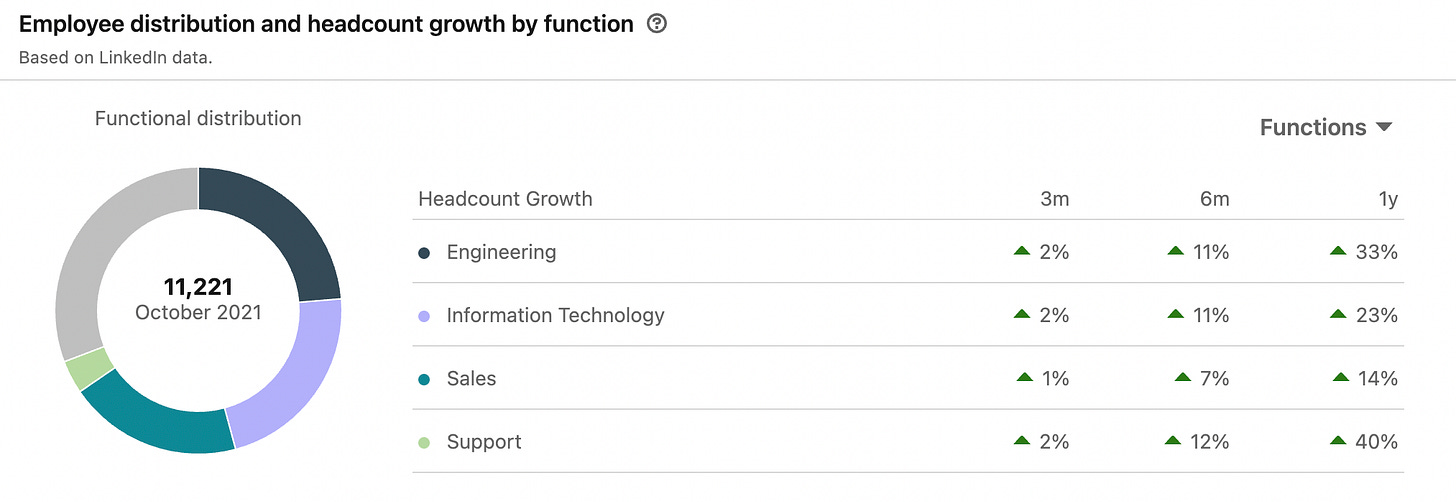Click the Information Technology purple legend dot
Viewport: 1456px width, 502px height.
[x=424, y=316]
